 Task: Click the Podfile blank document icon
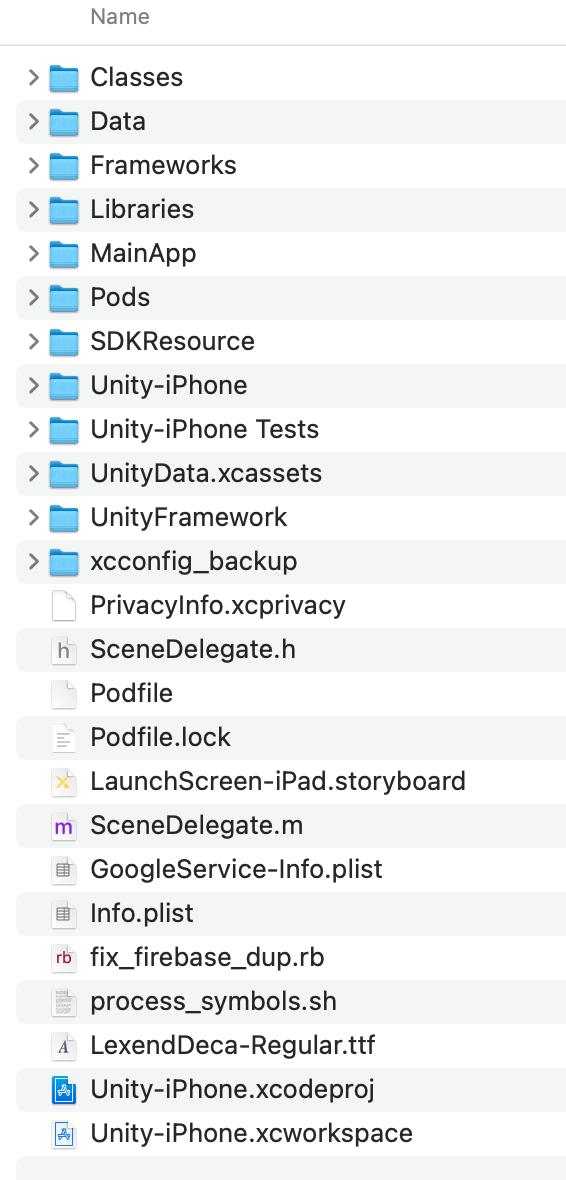click(64, 694)
